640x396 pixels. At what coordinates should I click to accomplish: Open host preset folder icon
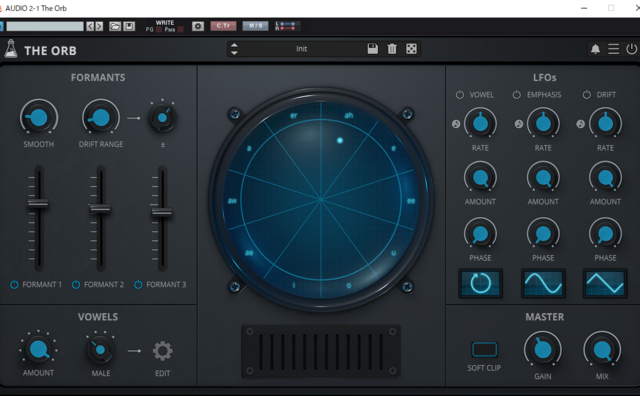tap(115, 27)
